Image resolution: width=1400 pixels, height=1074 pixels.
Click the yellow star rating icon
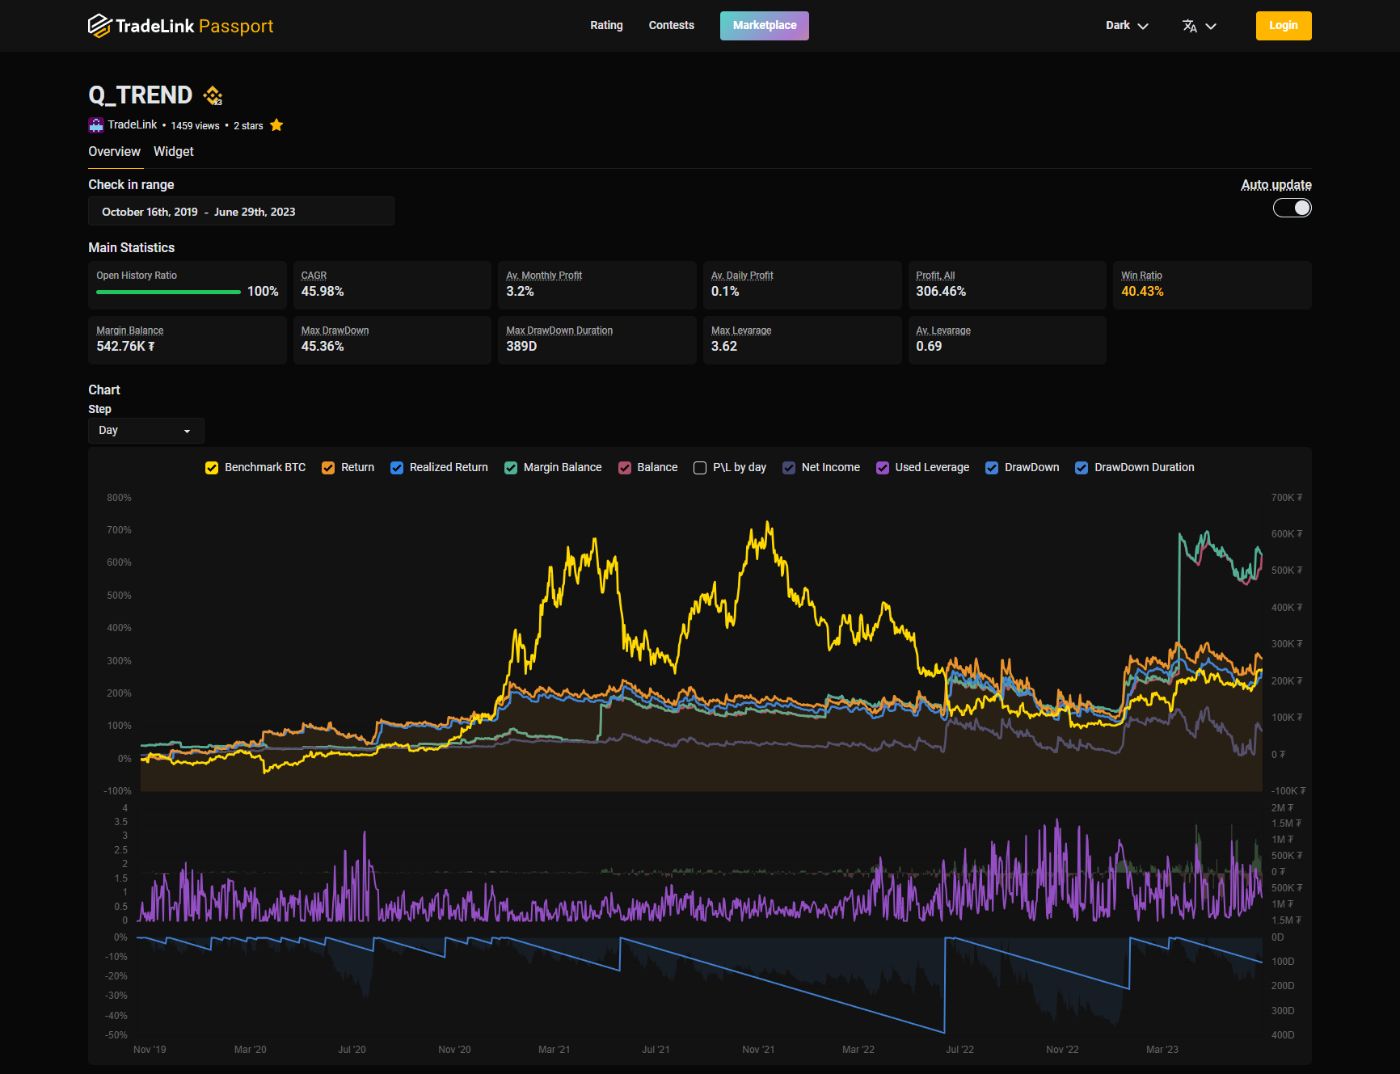pyautogui.click(x=277, y=125)
